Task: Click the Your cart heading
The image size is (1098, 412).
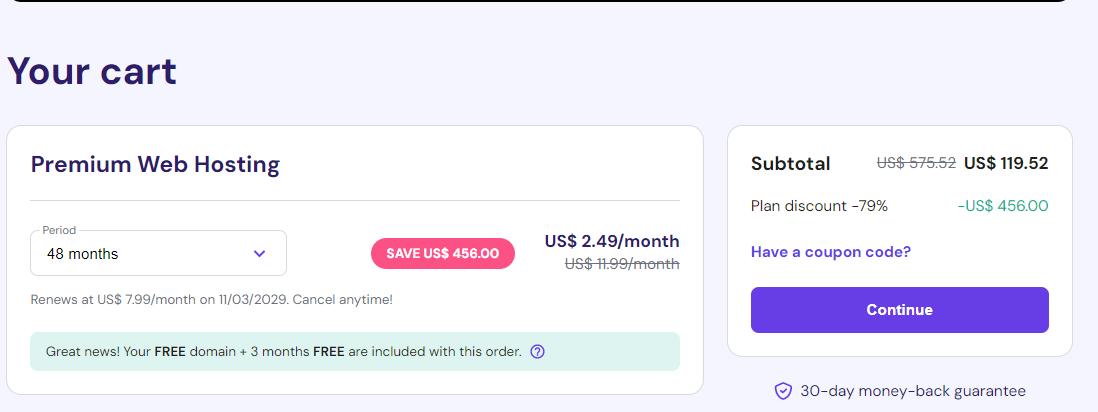Action: coord(92,71)
